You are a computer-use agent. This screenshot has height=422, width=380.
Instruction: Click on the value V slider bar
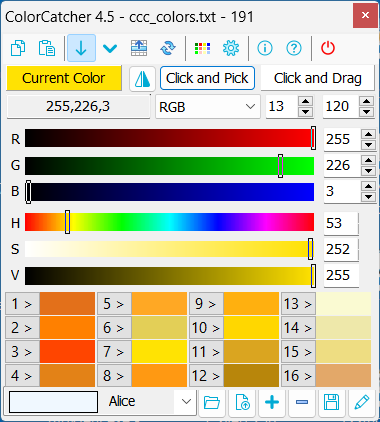pyautogui.click(x=169, y=276)
